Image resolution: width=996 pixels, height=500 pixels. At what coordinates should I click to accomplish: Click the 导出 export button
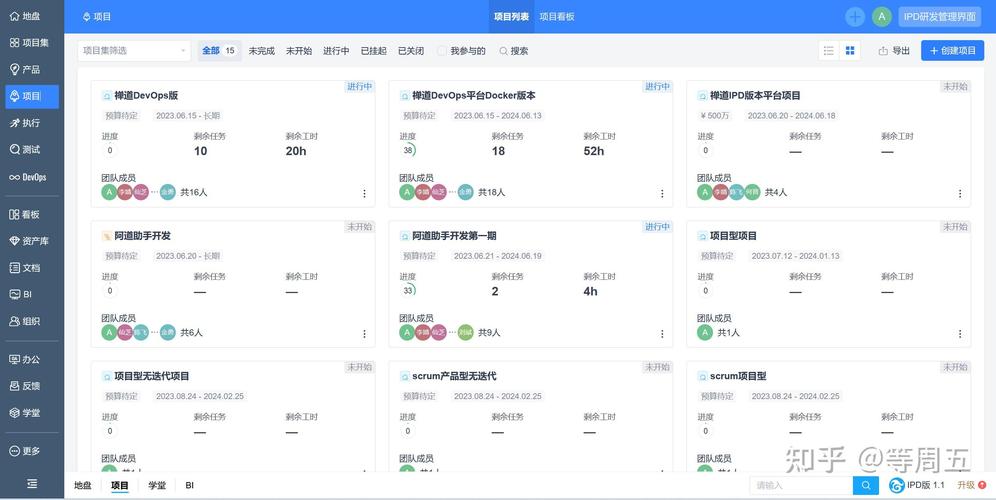[894, 51]
